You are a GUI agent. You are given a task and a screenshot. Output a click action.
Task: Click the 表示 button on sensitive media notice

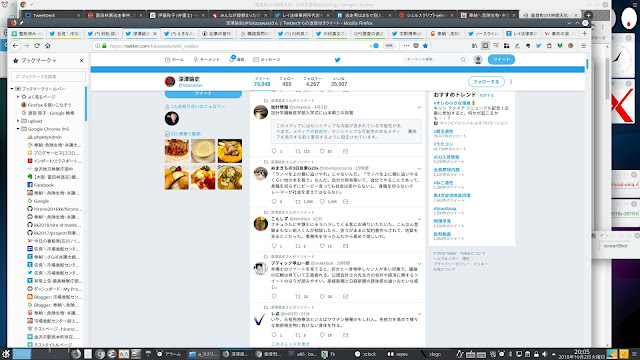point(412,131)
